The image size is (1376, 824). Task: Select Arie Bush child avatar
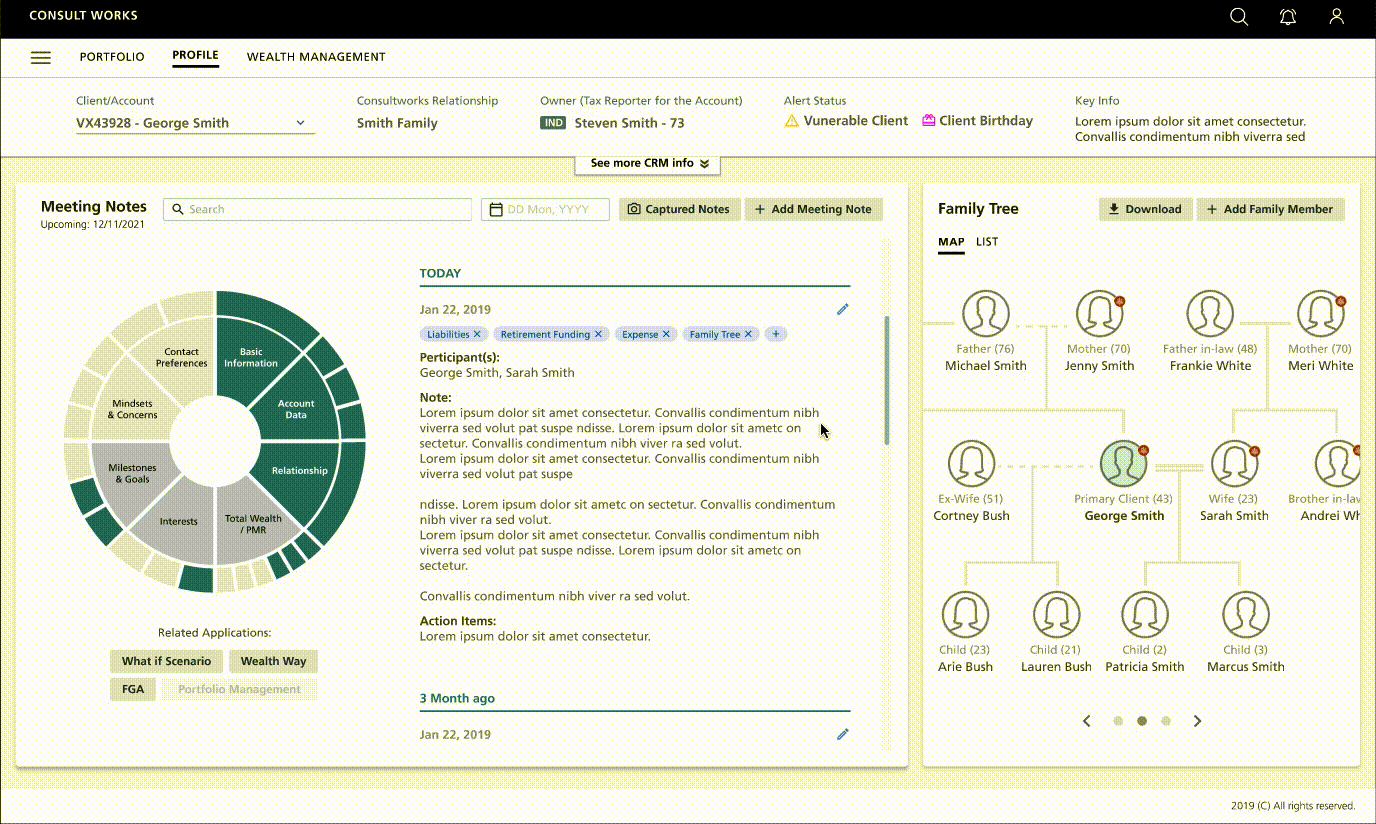(965, 615)
